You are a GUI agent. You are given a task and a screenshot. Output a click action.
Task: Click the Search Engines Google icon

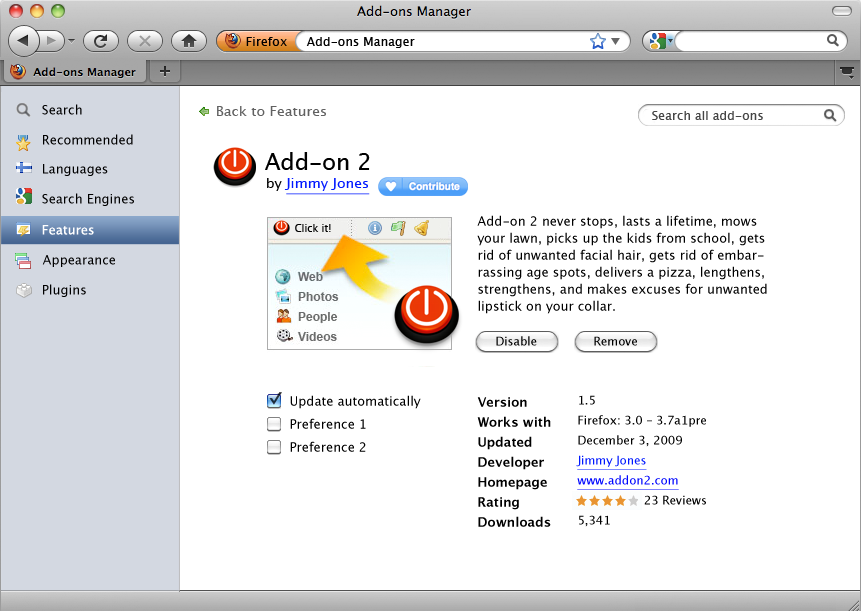pyautogui.click(x=24, y=196)
